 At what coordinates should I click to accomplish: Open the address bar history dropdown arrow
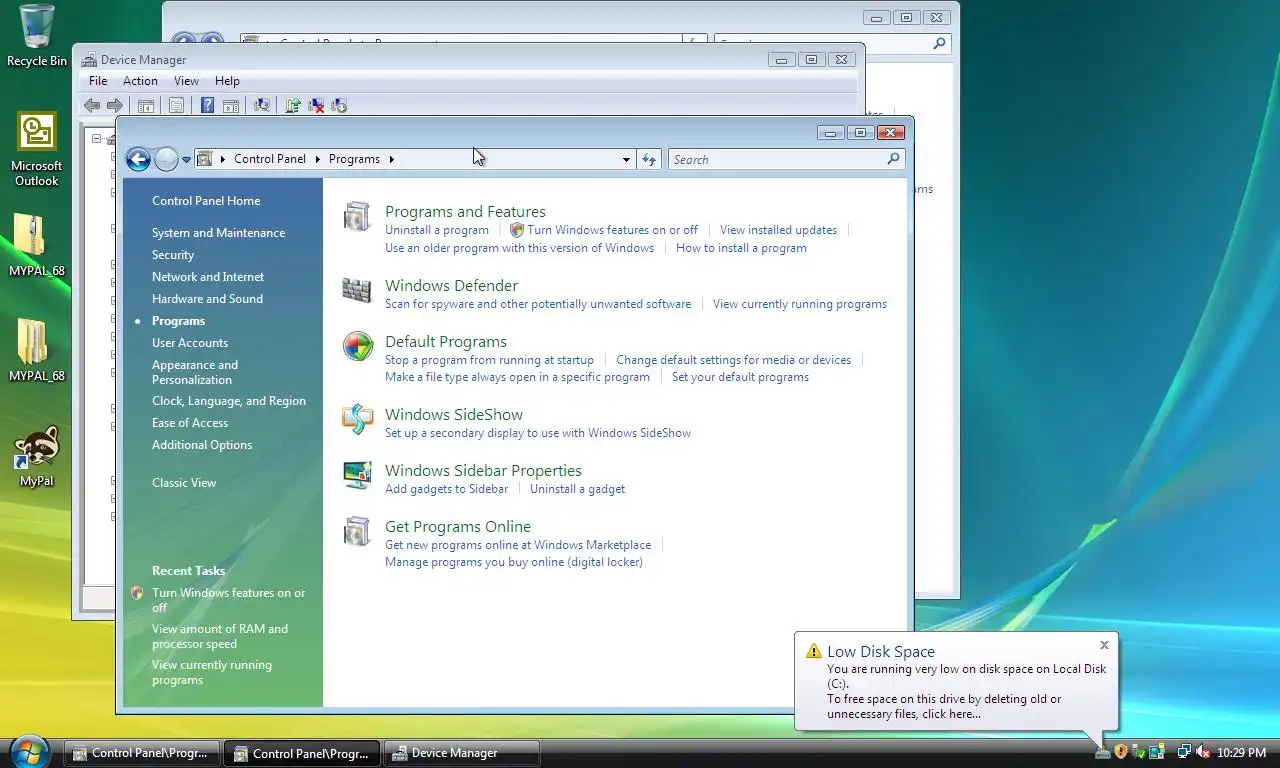(x=626, y=159)
